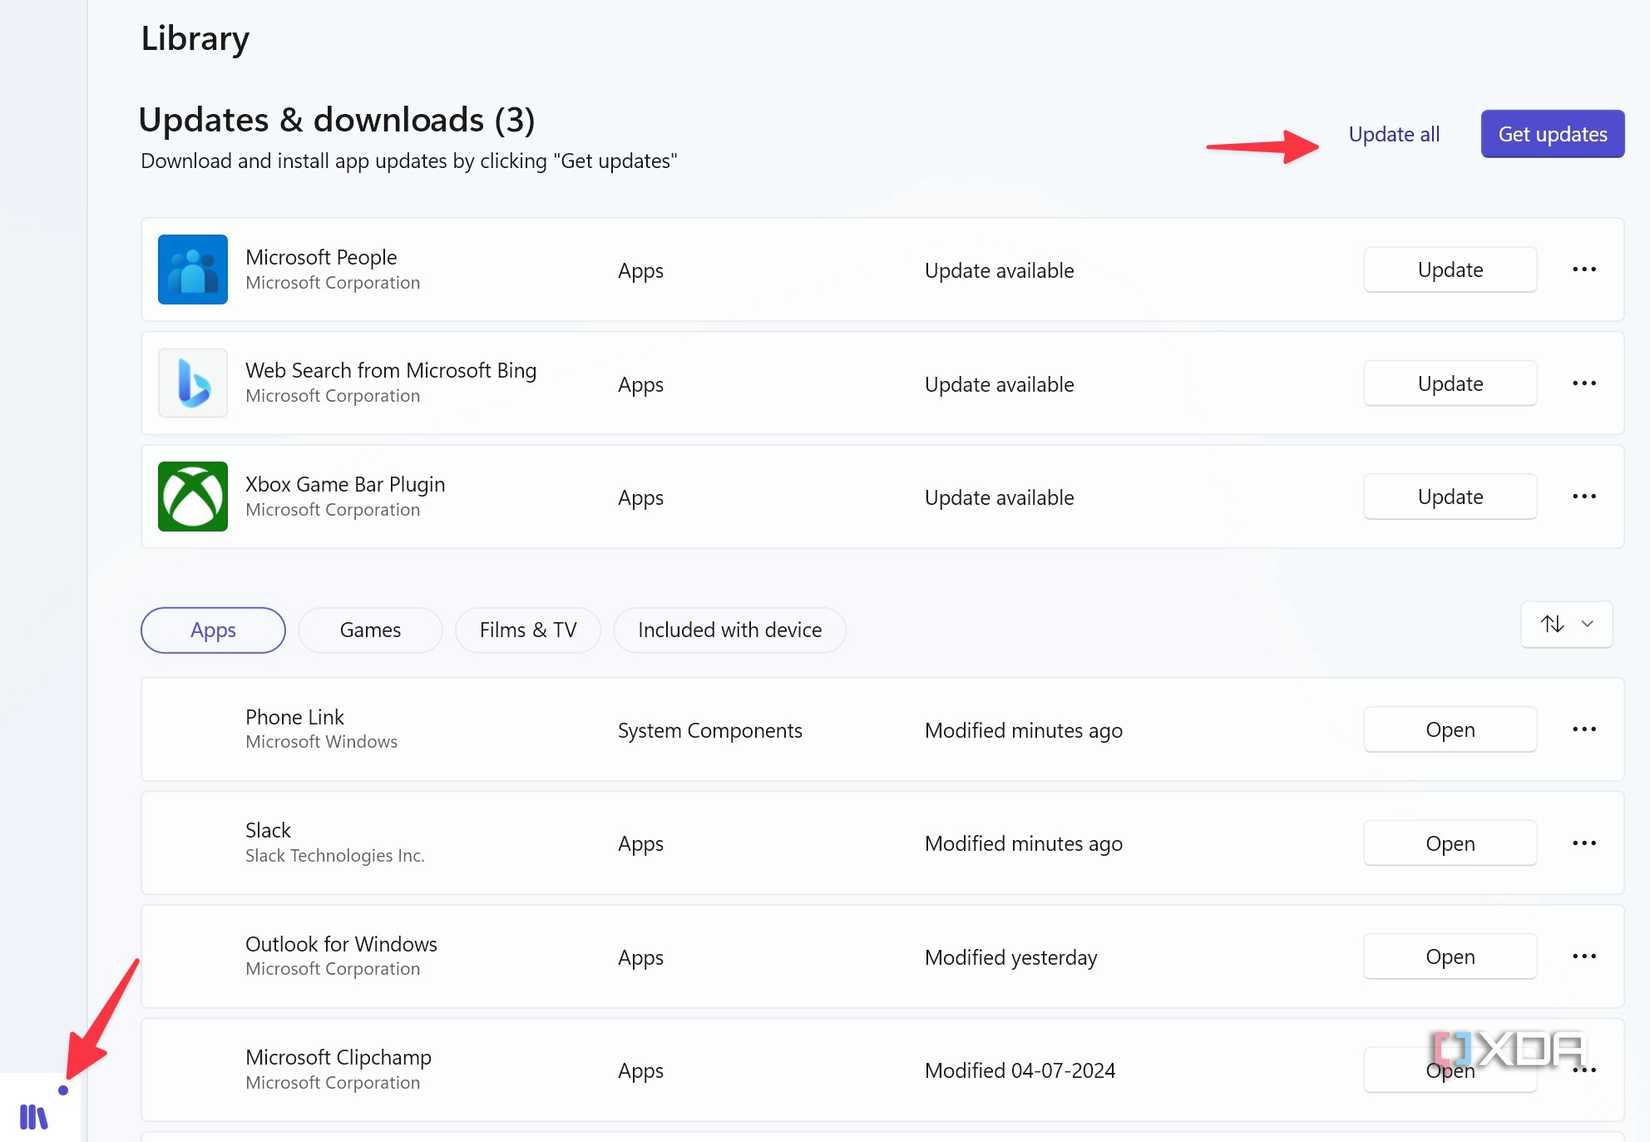Click the Slack Technologies Inc. publisher text
Screen dimensions: 1650x1142
pyautogui.click(x=335, y=856)
